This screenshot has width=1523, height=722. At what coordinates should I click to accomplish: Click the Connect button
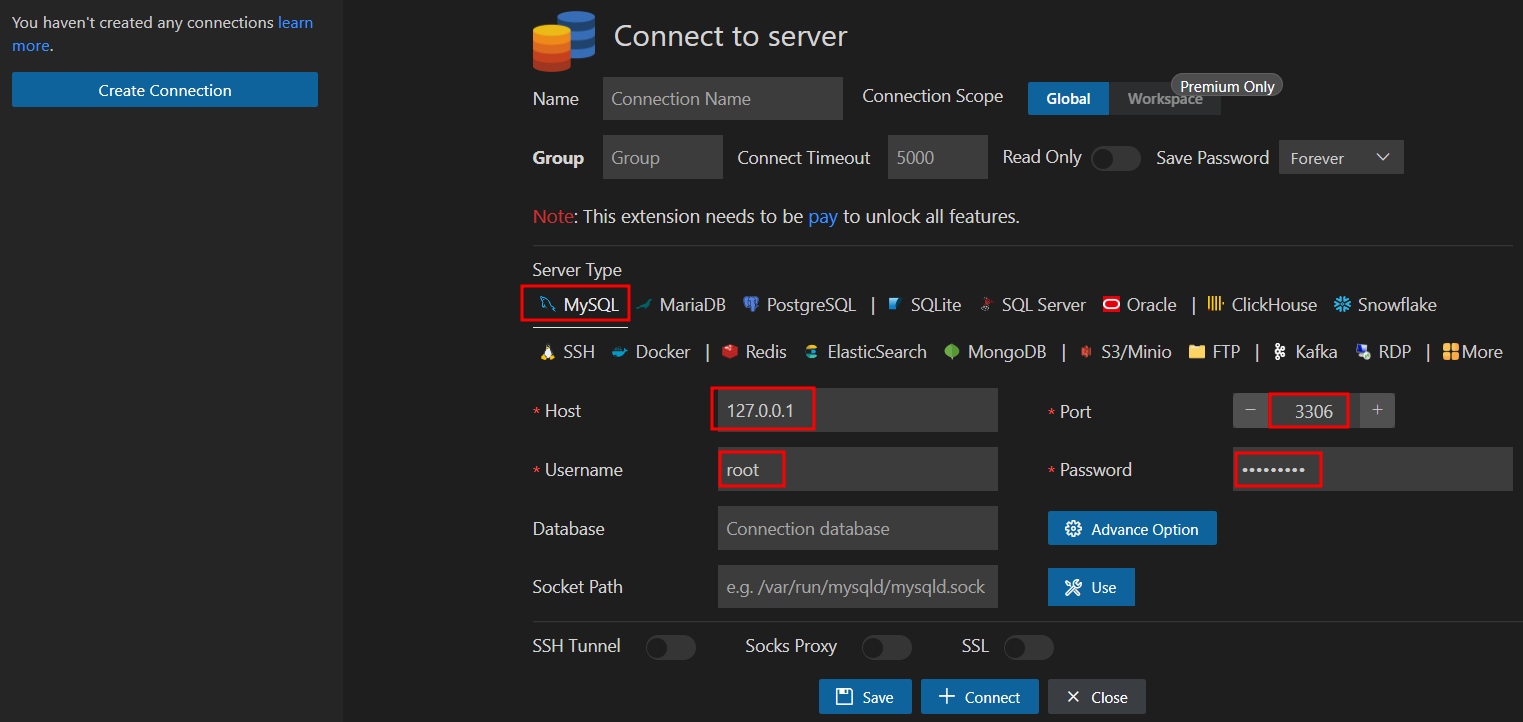click(980, 697)
